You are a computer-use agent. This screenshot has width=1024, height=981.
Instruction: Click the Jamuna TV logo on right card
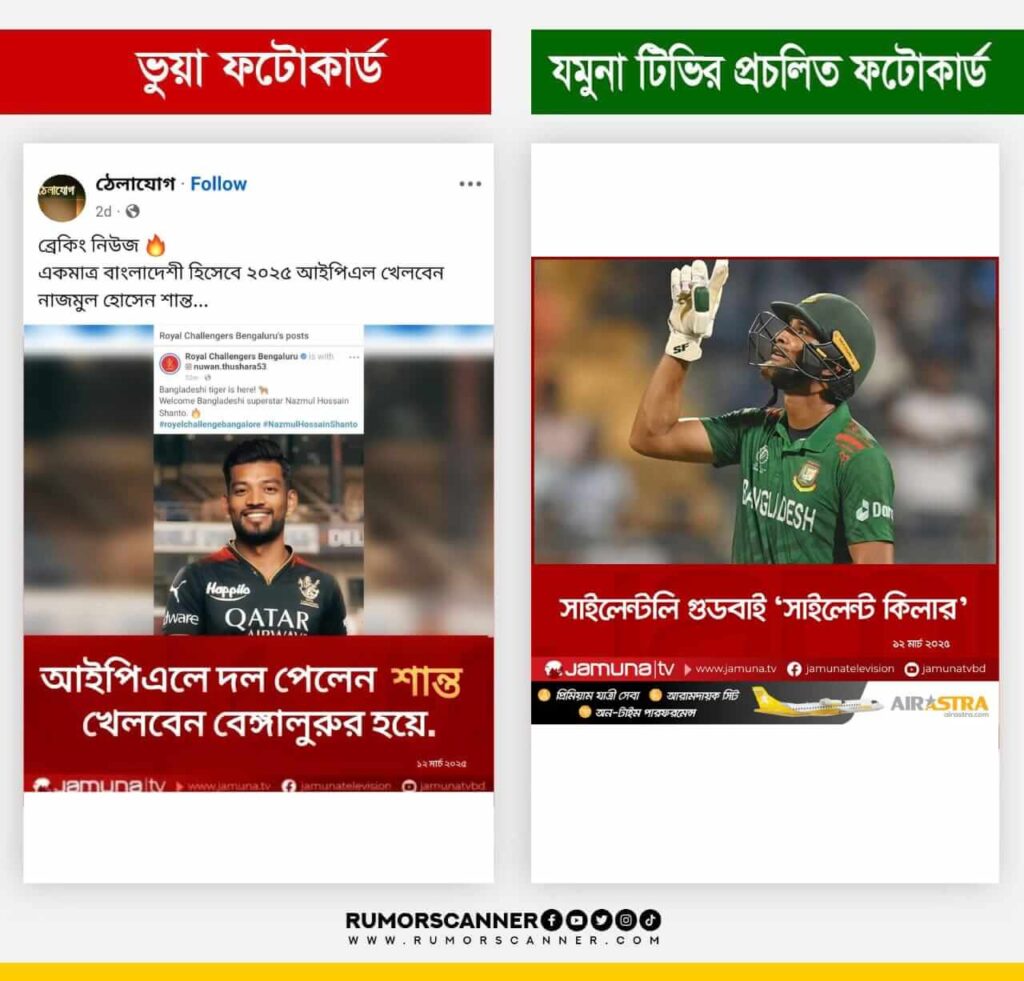pyautogui.click(x=609, y=669)
